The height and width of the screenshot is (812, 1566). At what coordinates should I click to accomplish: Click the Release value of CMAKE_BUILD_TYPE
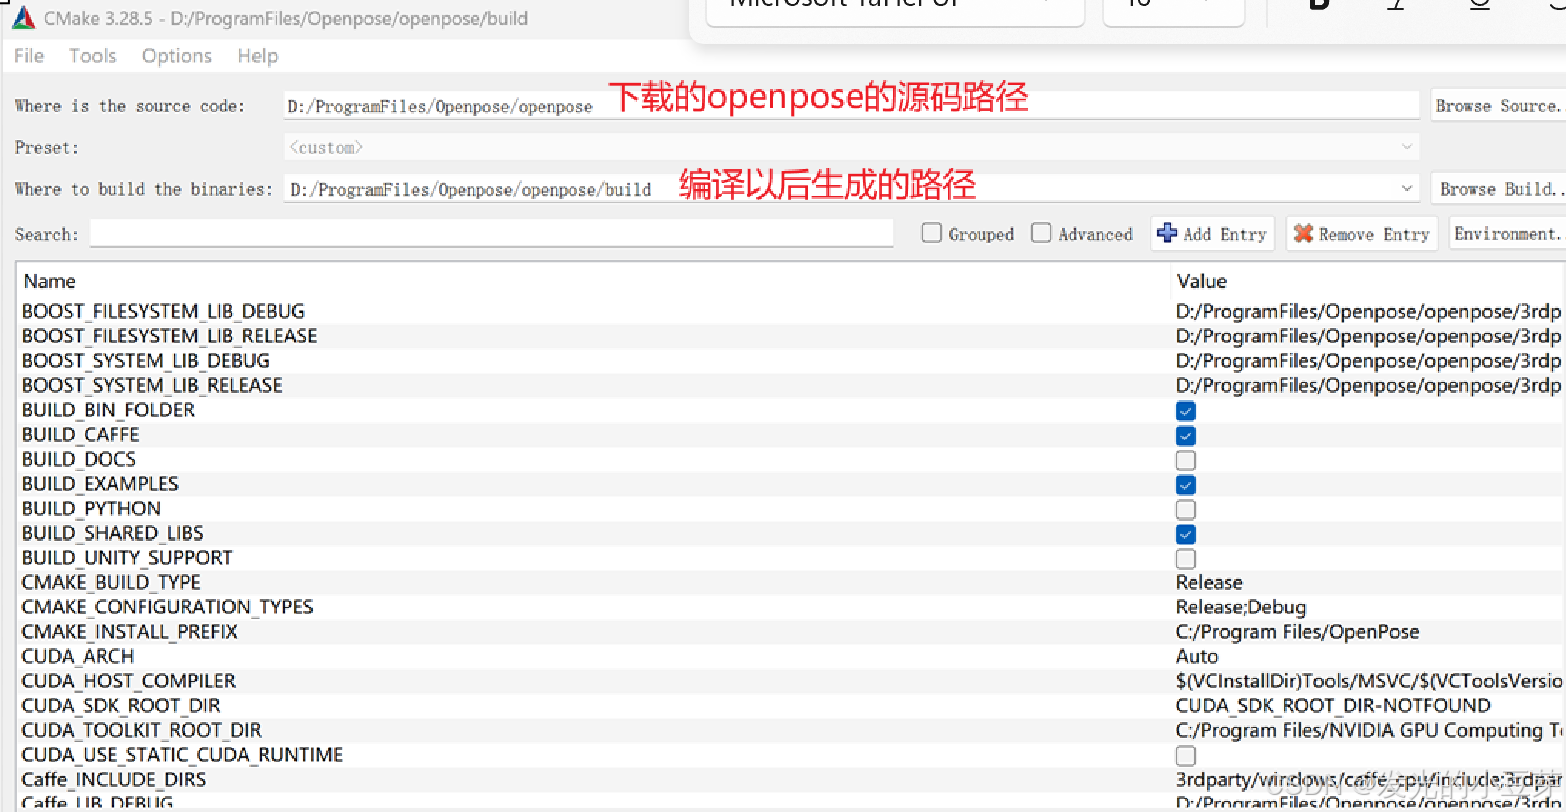(x=1209, y=582)
